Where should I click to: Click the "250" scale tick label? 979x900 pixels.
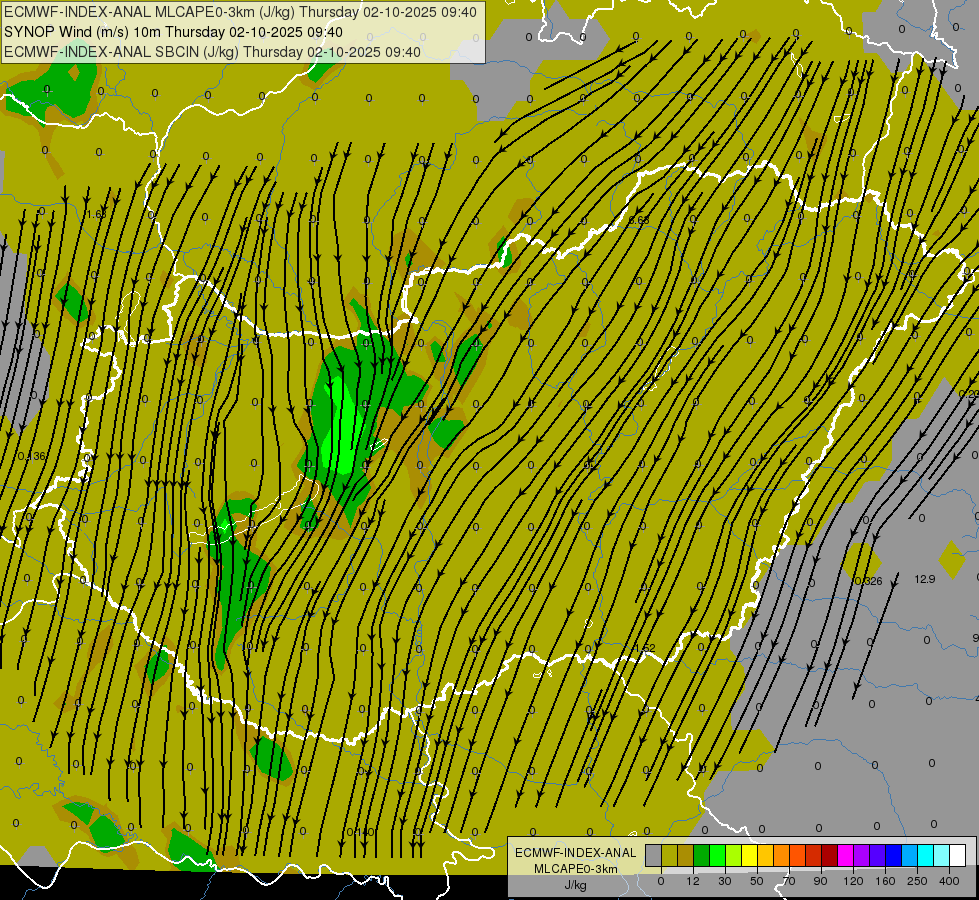coord(917,881)
